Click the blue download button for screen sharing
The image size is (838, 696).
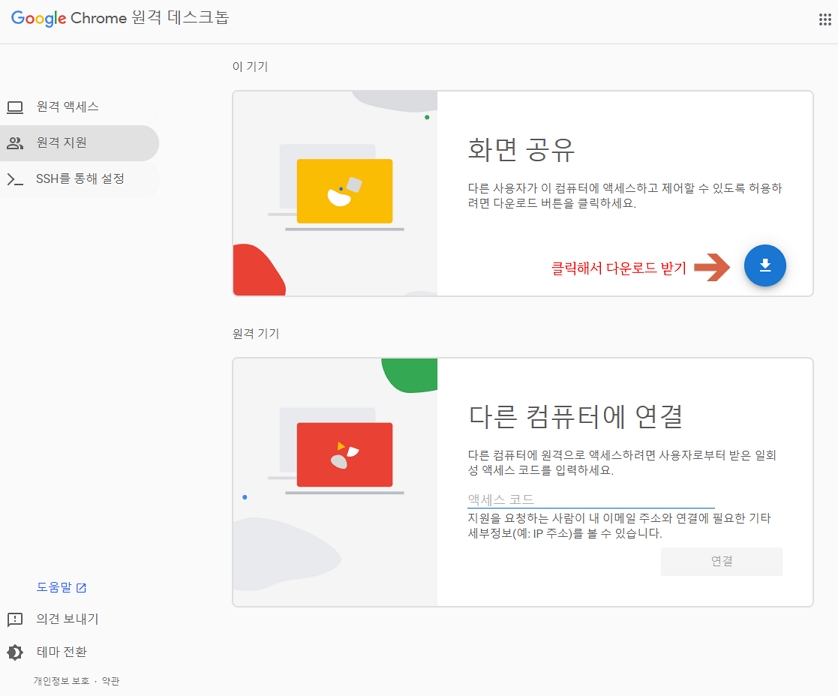(x=765, y=266)
